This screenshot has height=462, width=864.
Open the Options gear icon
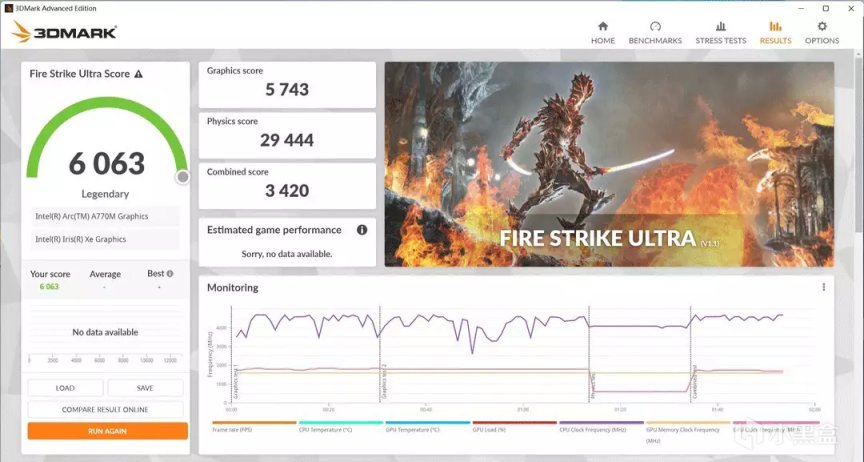coord(822,26)
